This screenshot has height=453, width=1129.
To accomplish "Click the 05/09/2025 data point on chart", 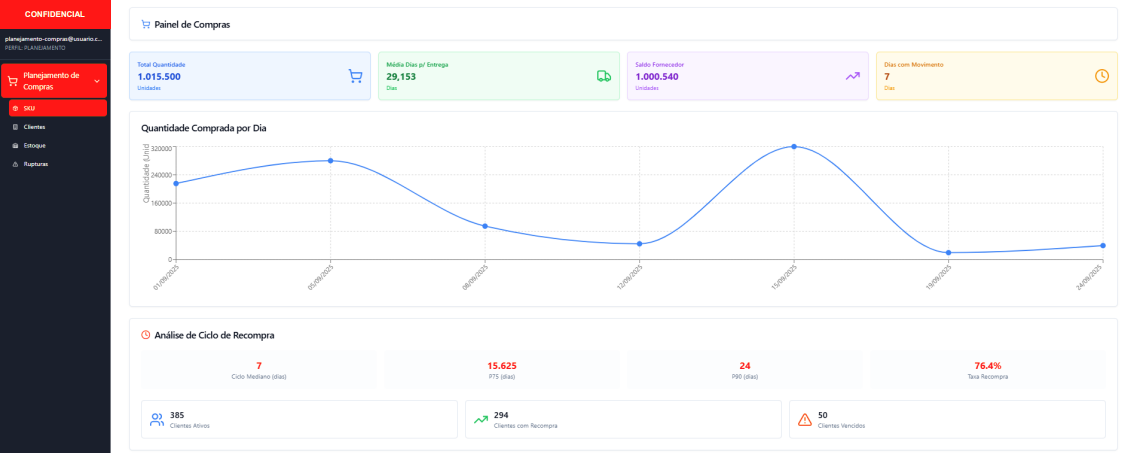I will pyautogui.click(x=331, y=161).
